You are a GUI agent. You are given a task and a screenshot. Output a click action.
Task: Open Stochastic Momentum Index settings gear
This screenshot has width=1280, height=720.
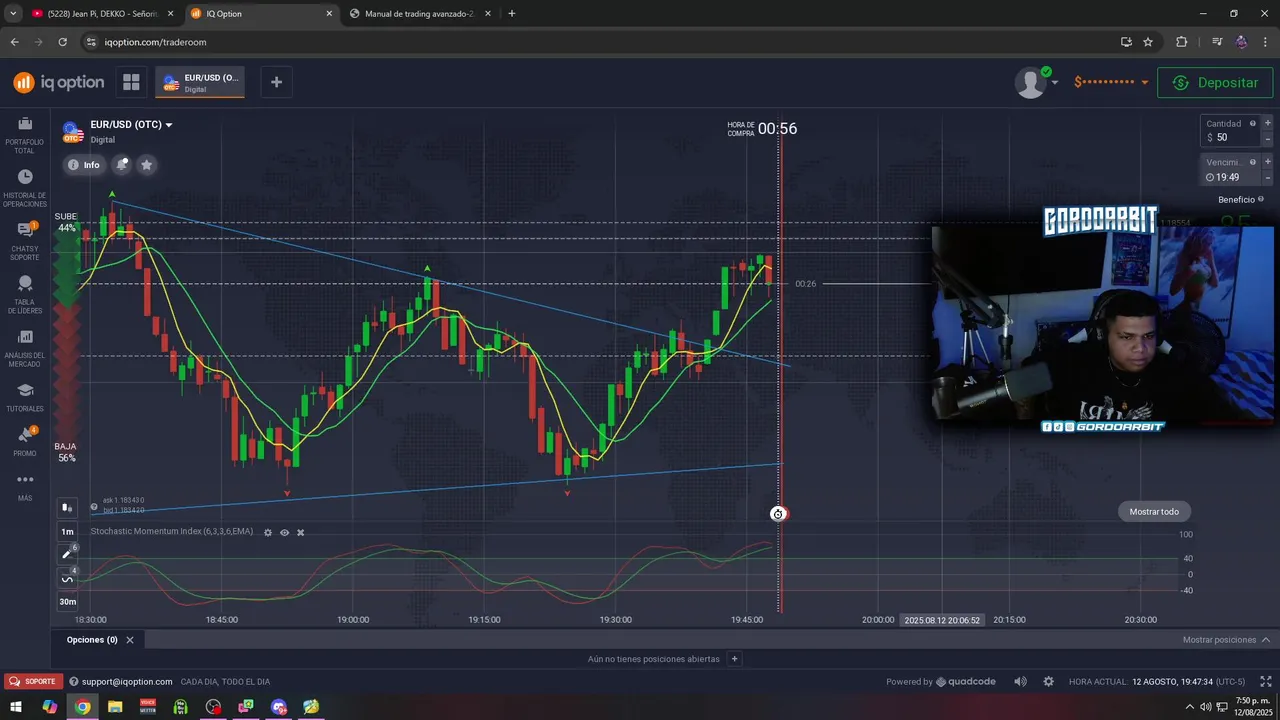click(267, 533)
